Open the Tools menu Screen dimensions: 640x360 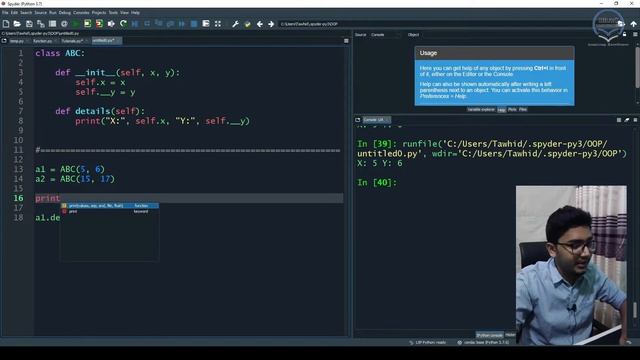tap(113, 13)
